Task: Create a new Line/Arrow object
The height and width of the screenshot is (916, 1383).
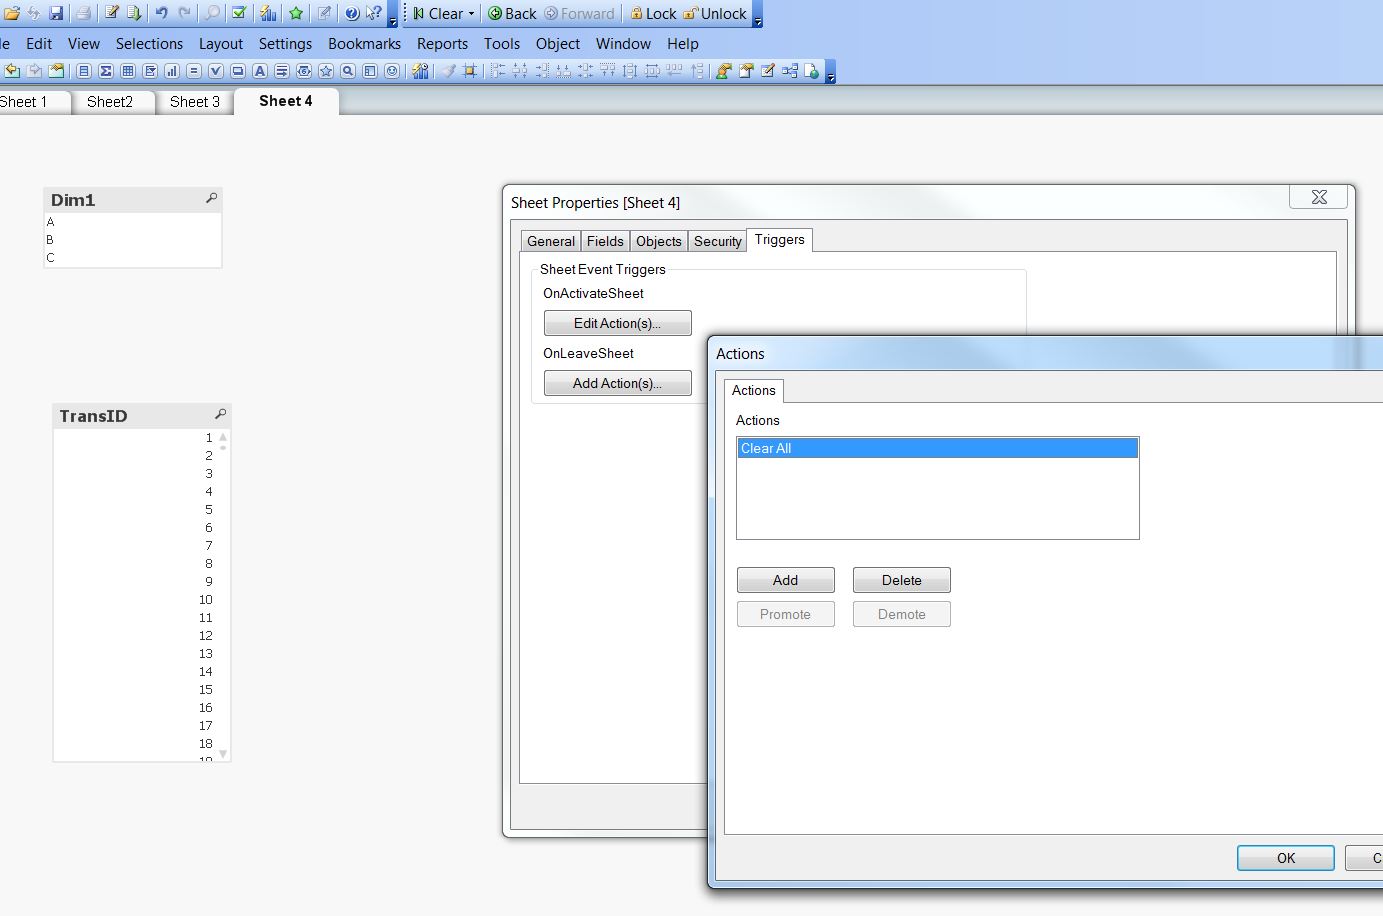Action: click(x=282, y=71)
